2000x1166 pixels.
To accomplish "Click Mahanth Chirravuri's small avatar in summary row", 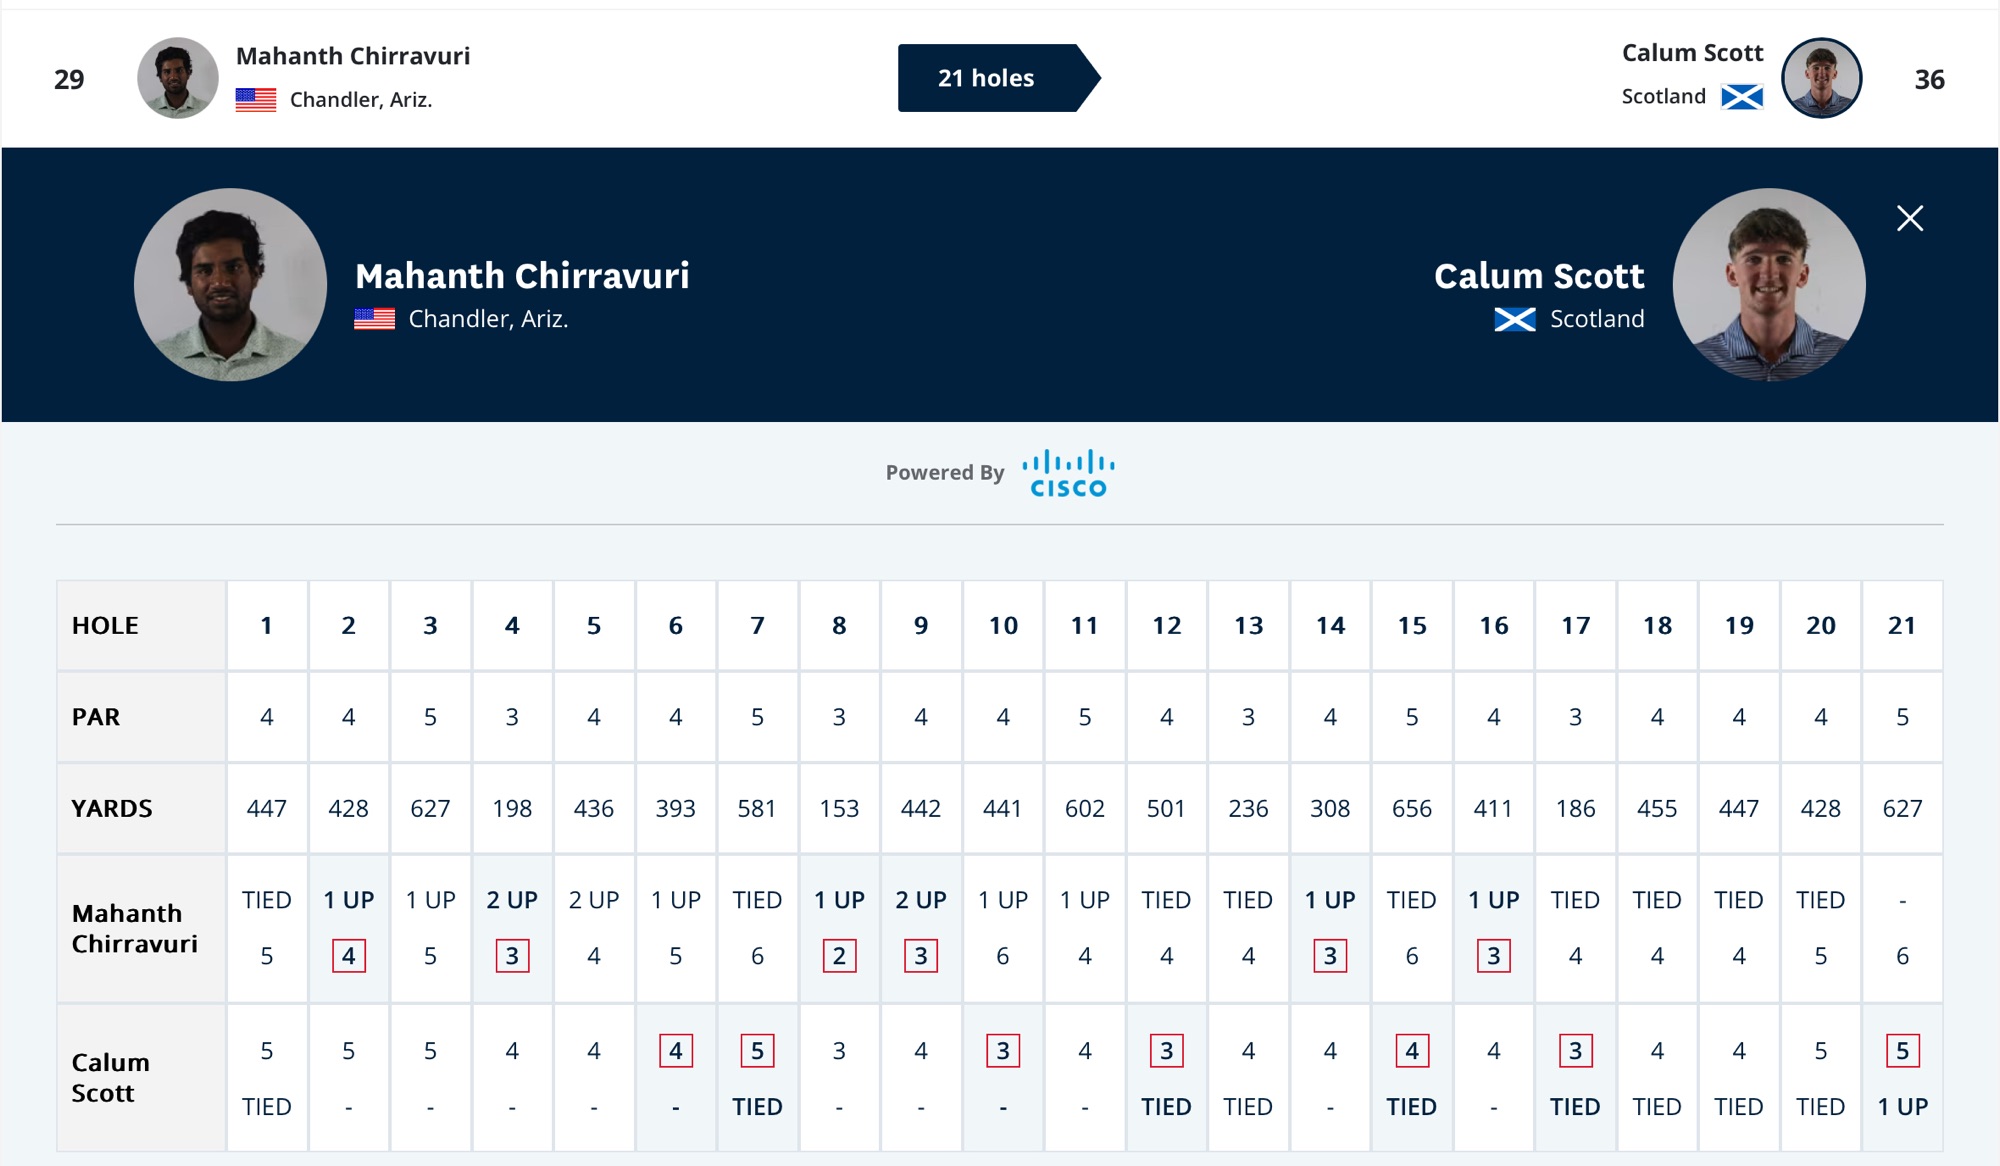I will point(178,78).
